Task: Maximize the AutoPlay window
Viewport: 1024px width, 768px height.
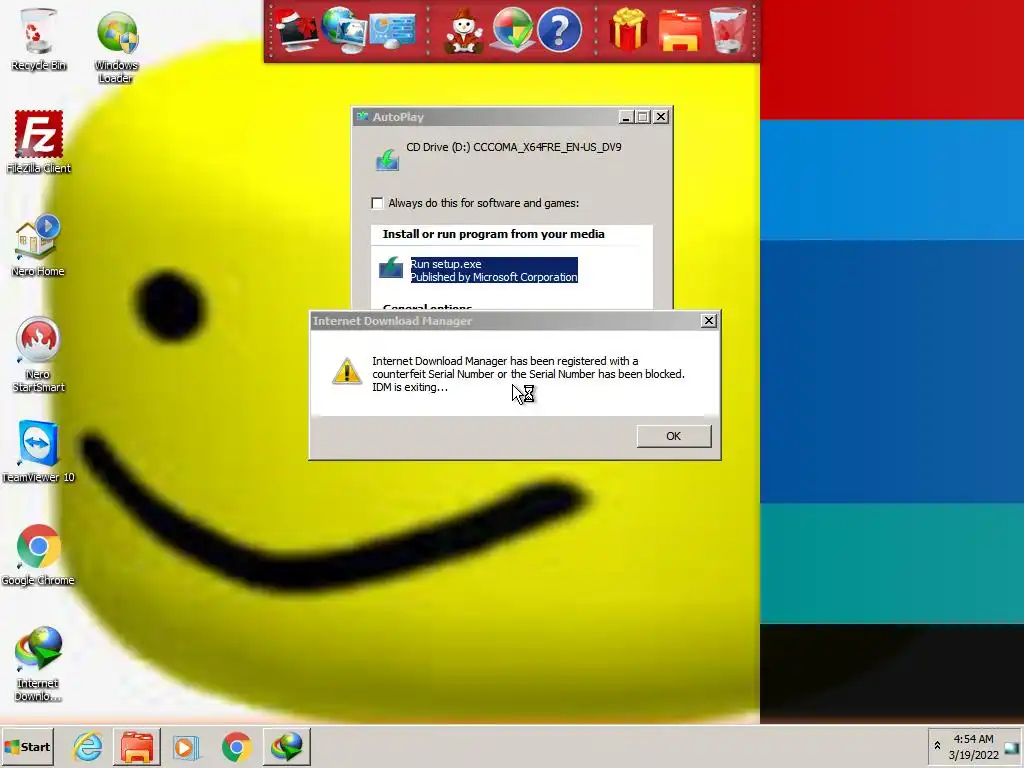Action: 643,117
